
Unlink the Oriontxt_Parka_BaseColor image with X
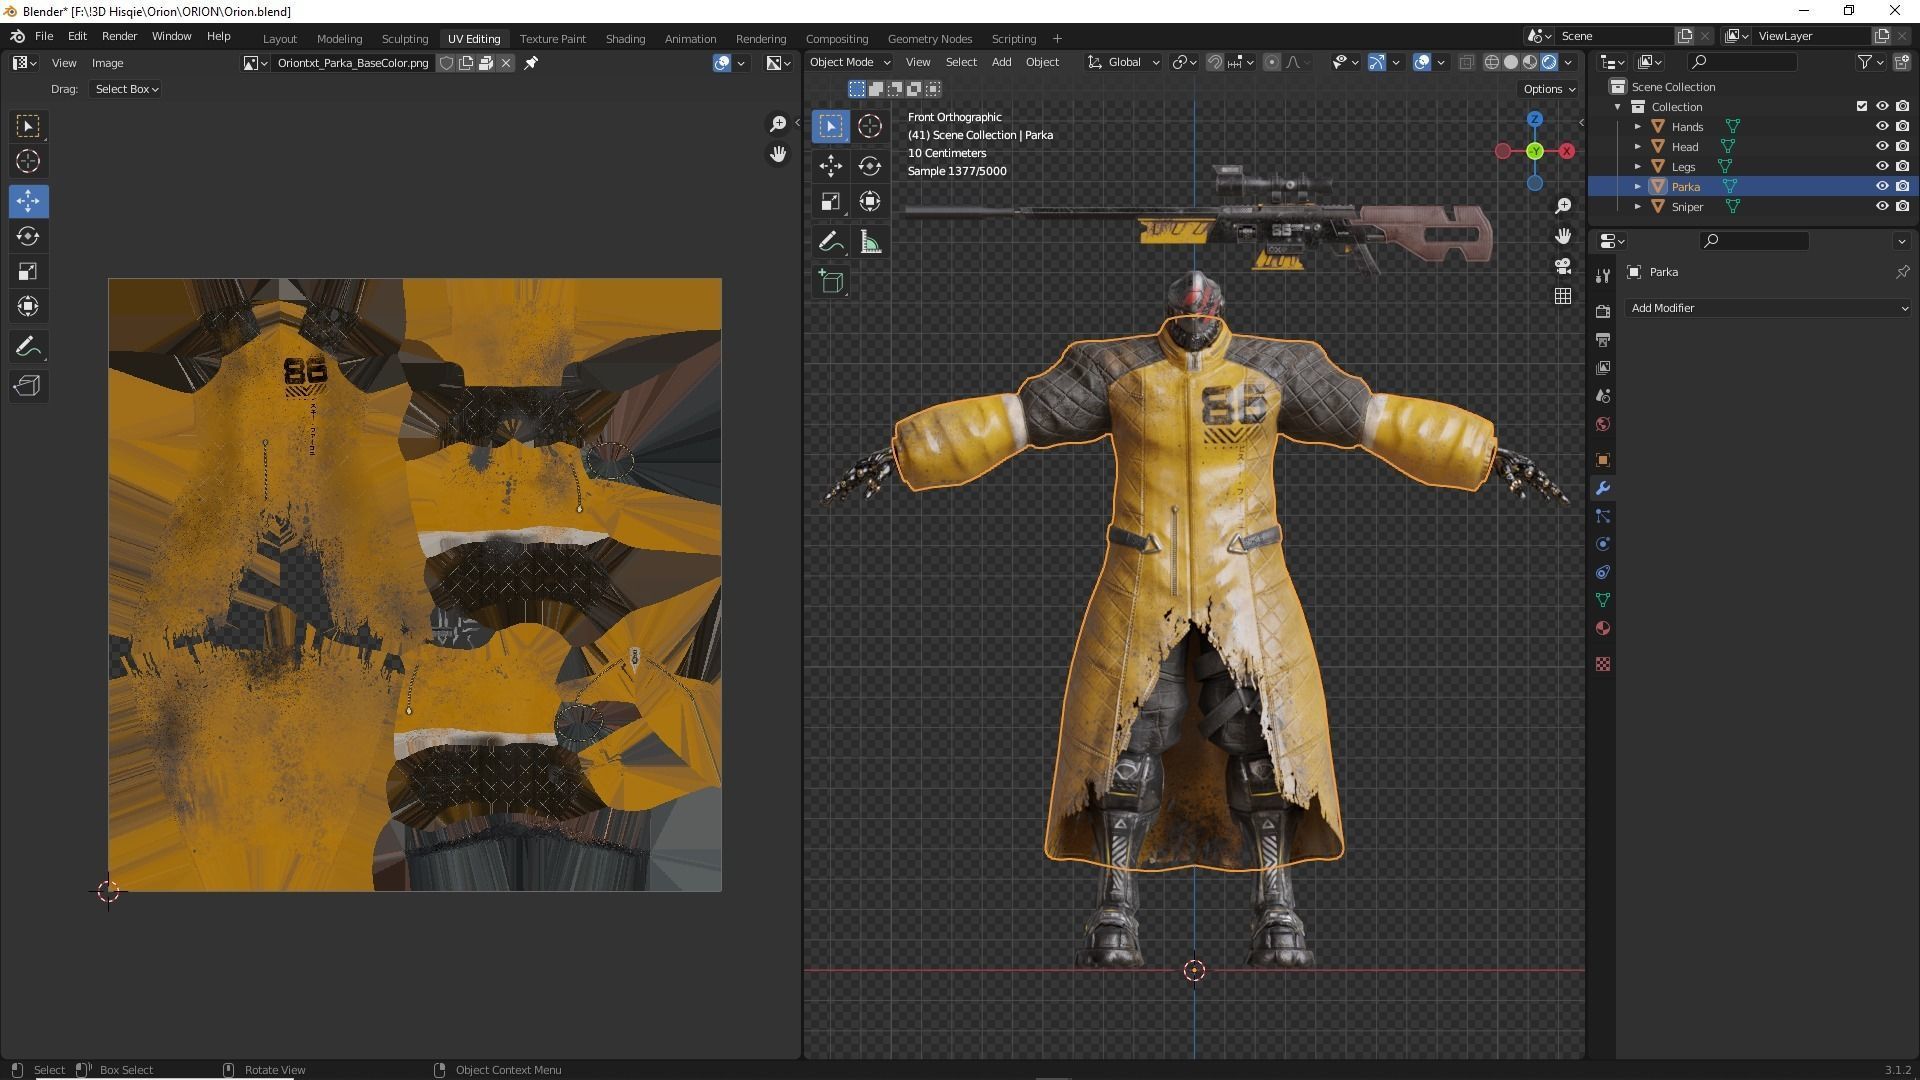[x=506, y=63]
